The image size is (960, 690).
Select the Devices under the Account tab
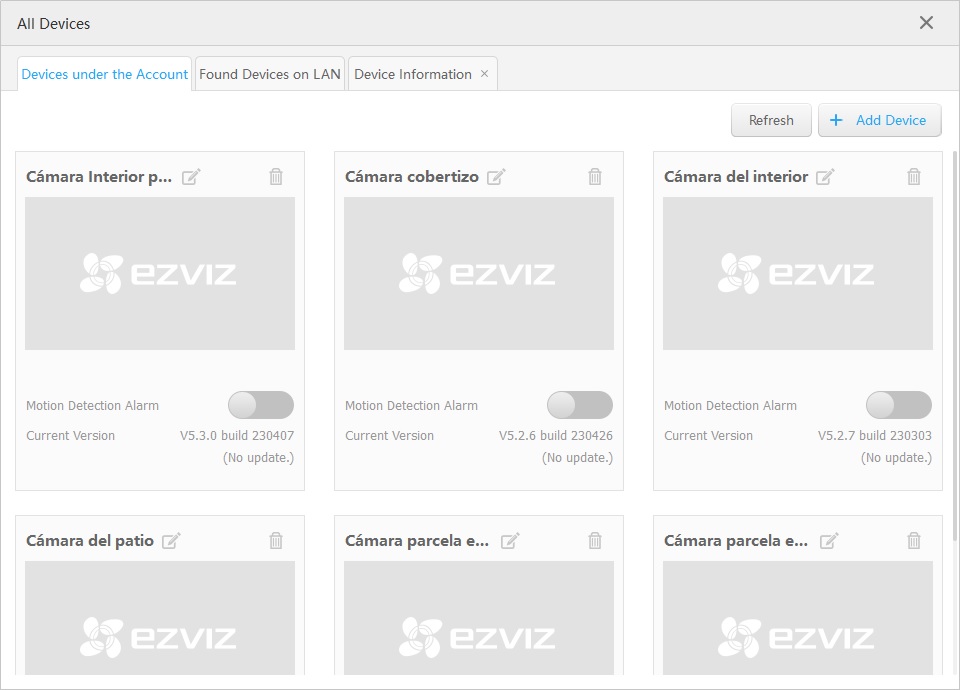(x=105, y=74)
